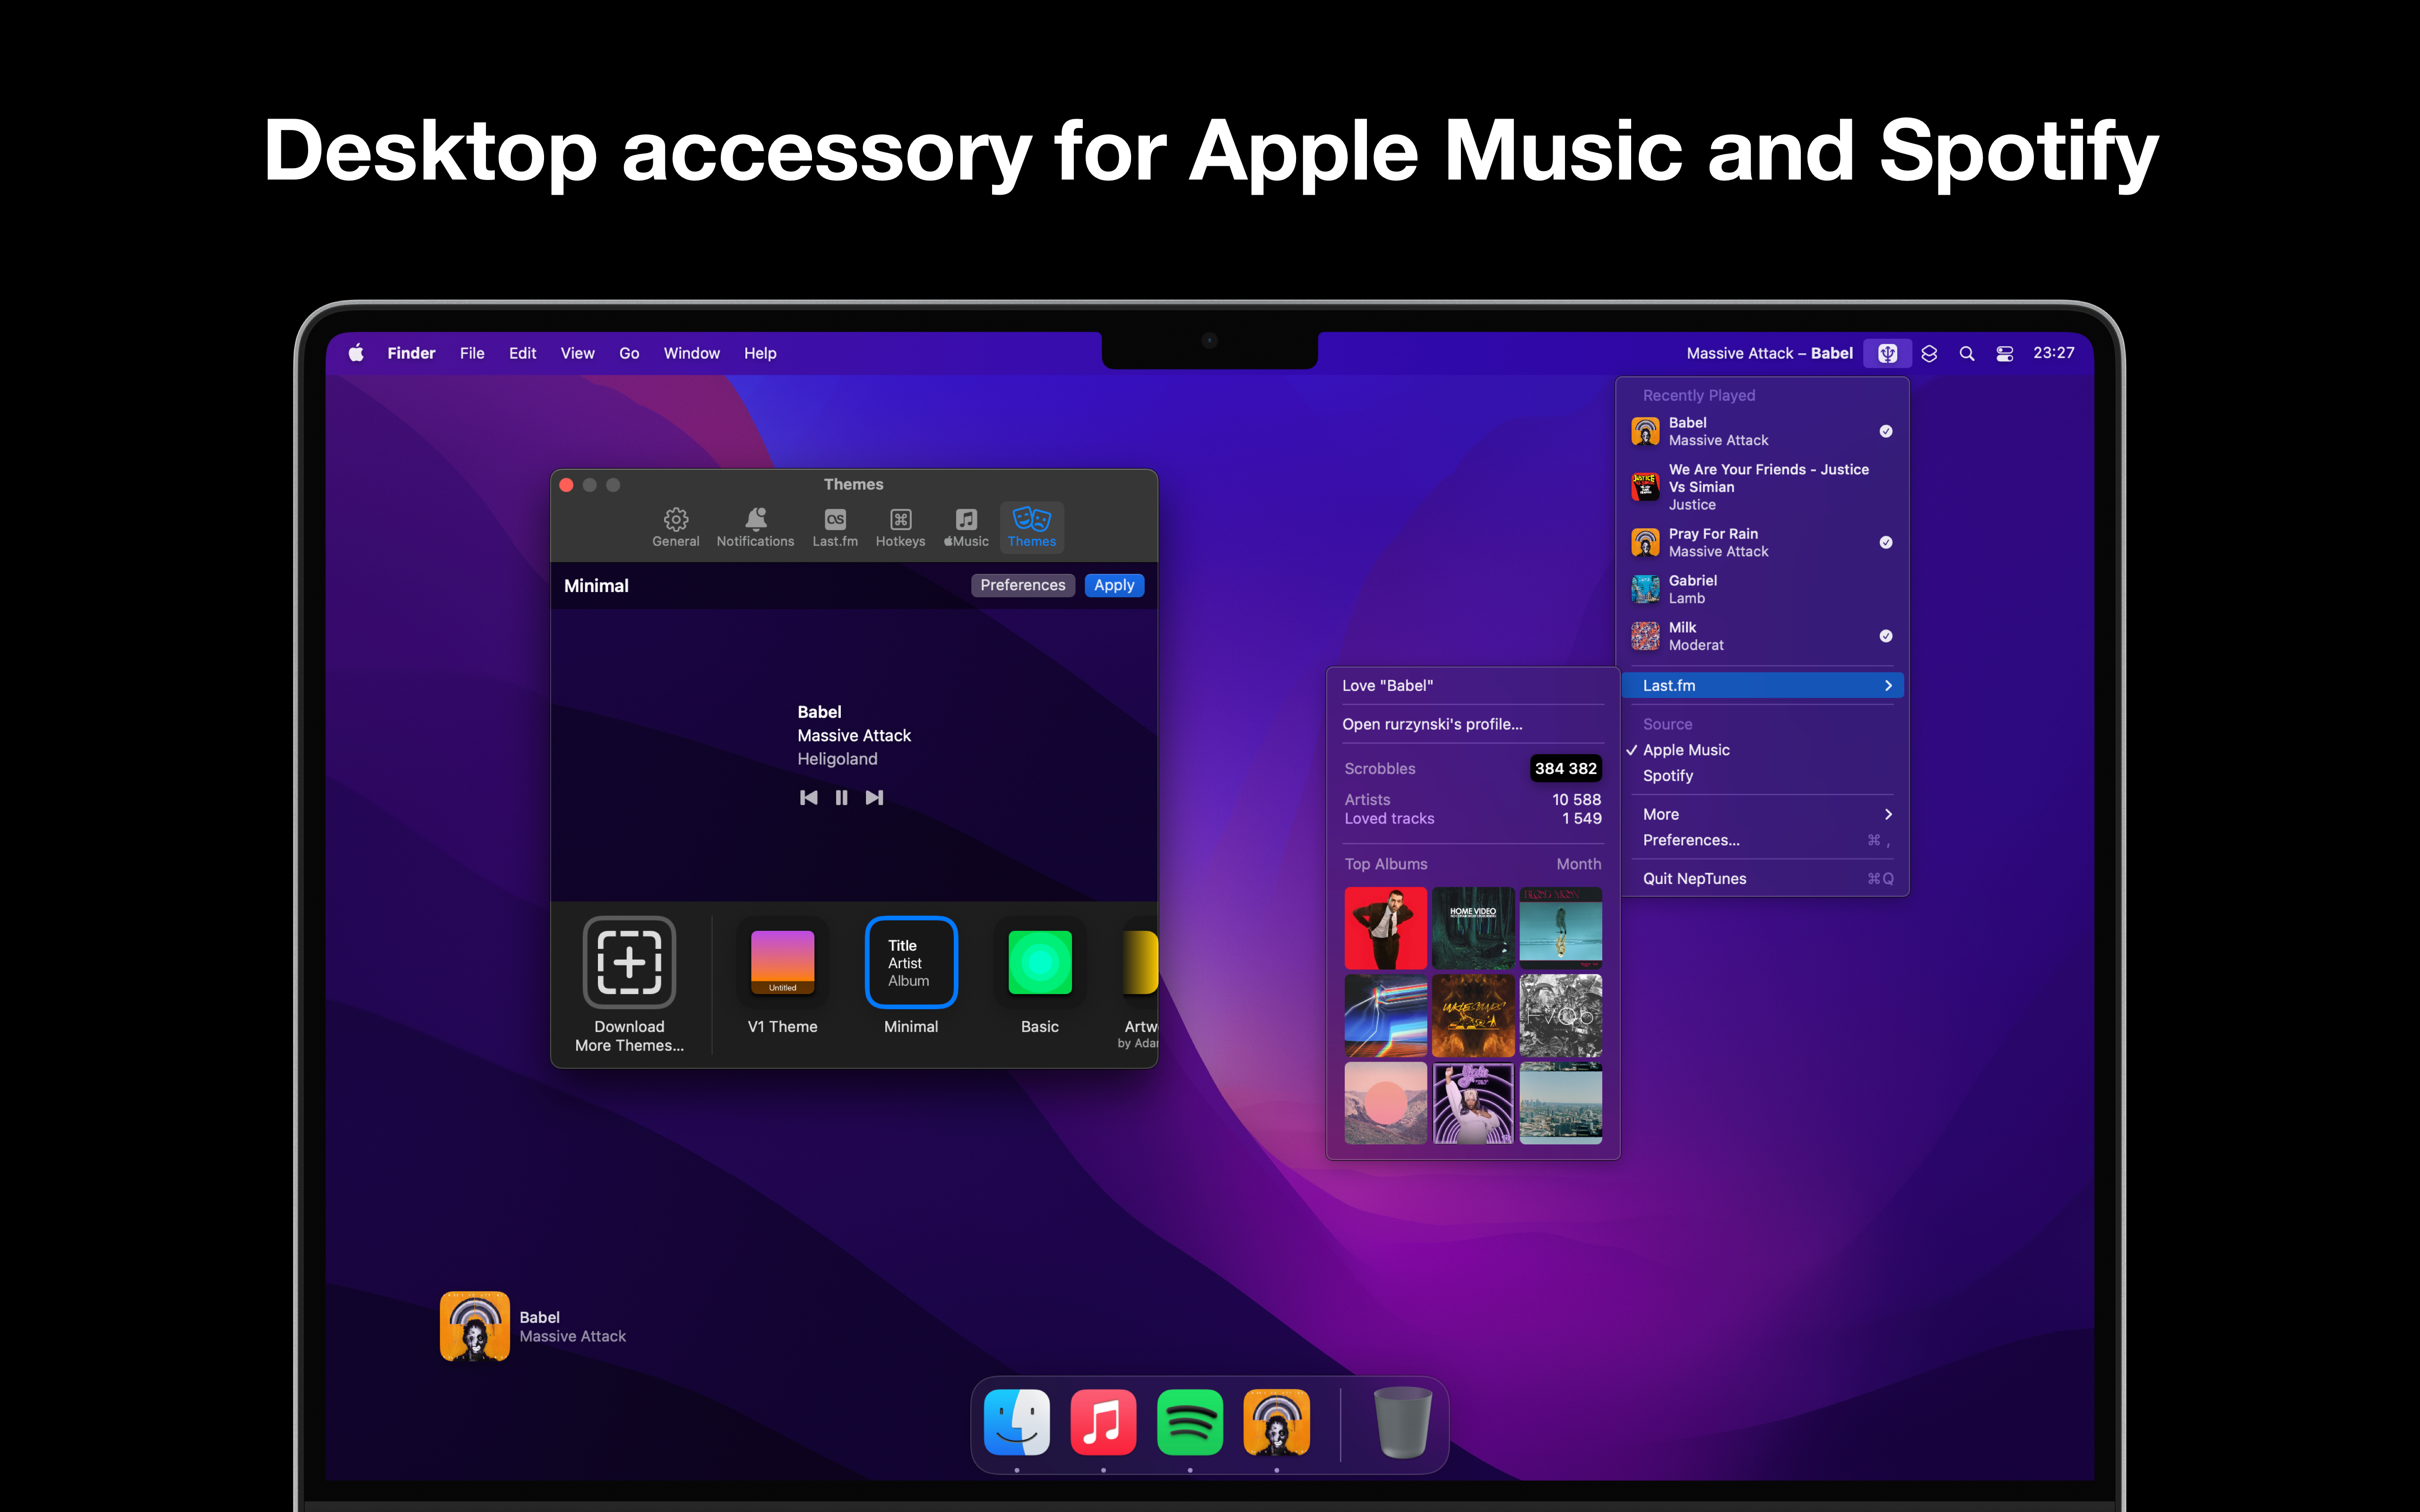This screenshot has width=2420, height=1512.
Task: Expand the More submenu
Action: [x=1762, y=814]
